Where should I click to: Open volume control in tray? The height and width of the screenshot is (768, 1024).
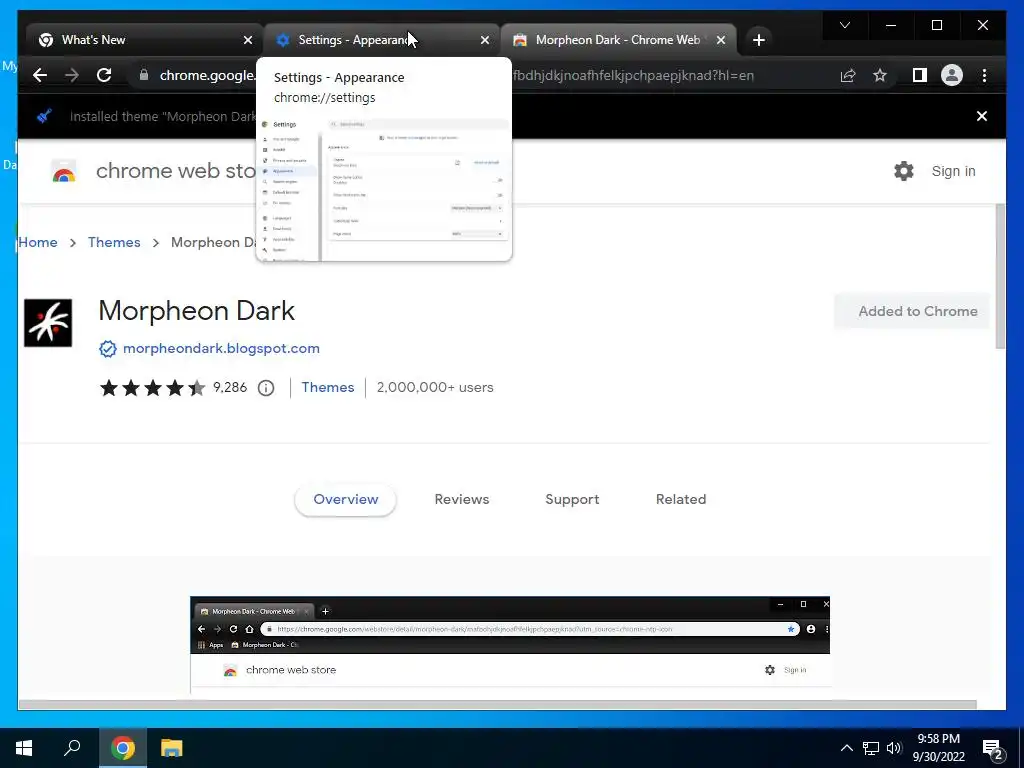[894, 748]
